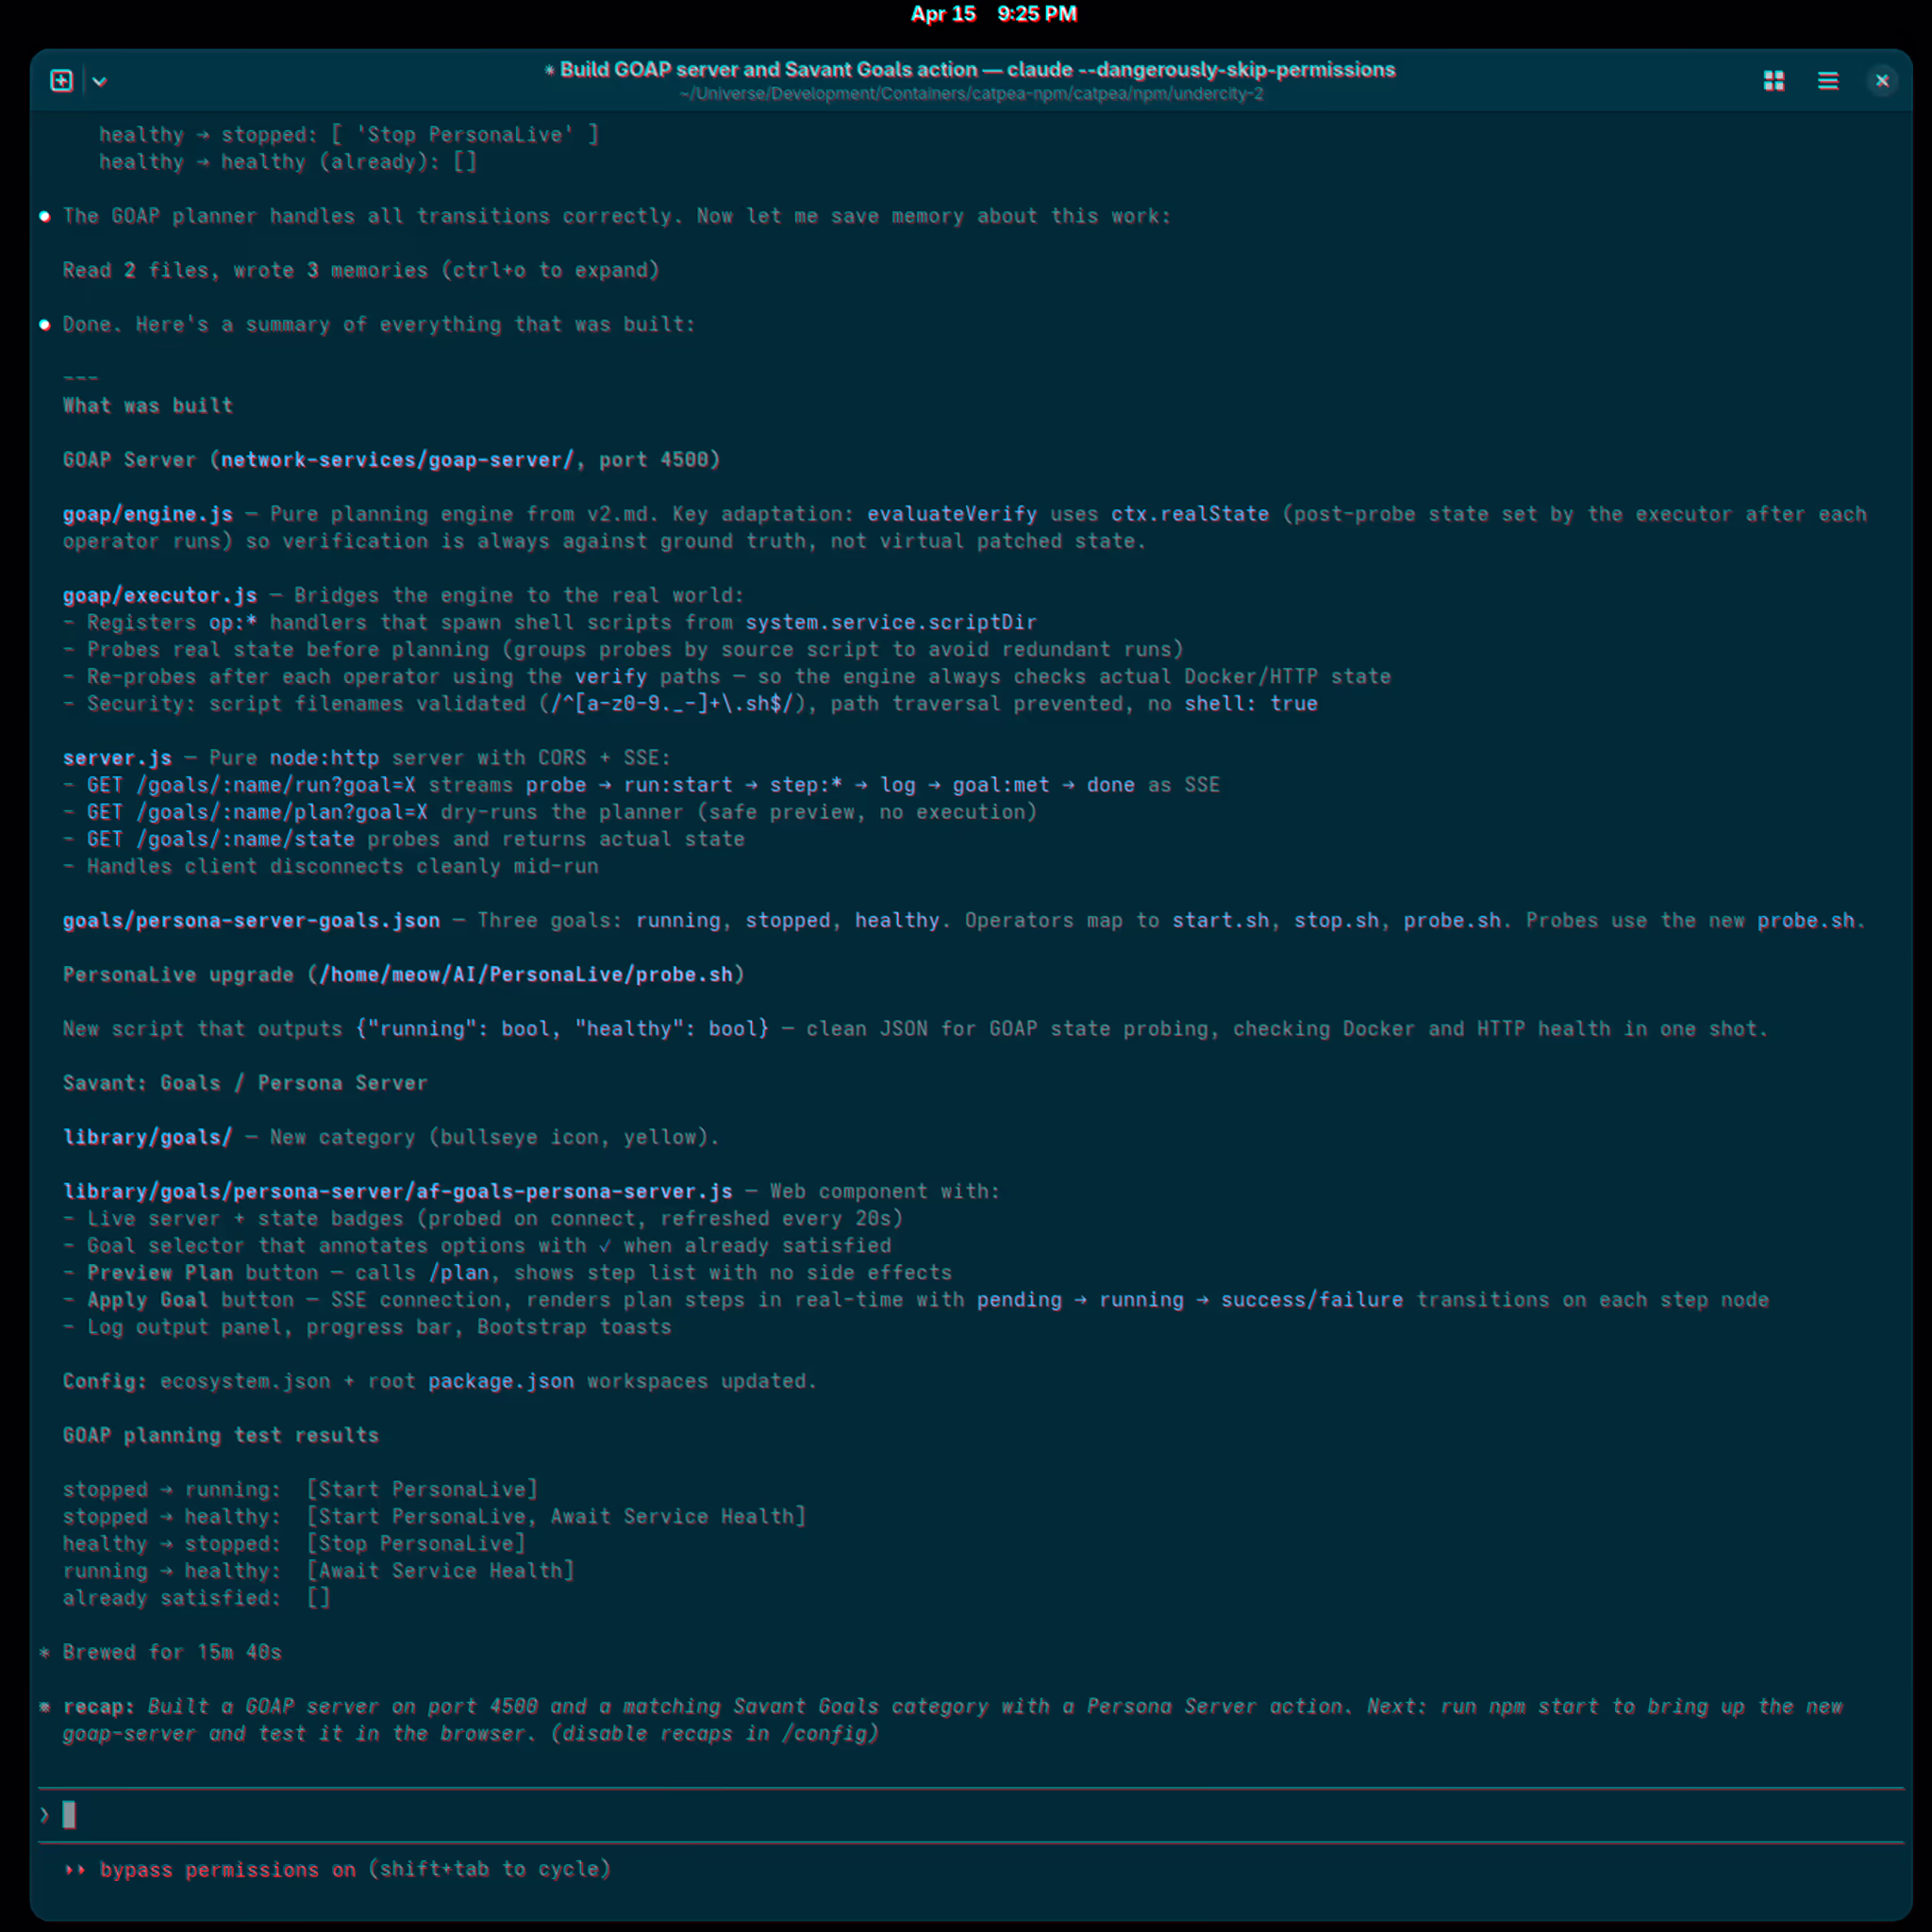1932x1932 pixels.
Task: Click the window title 'Build GOAP server and Savant Goals action'
Action: (x=768, y=70)
